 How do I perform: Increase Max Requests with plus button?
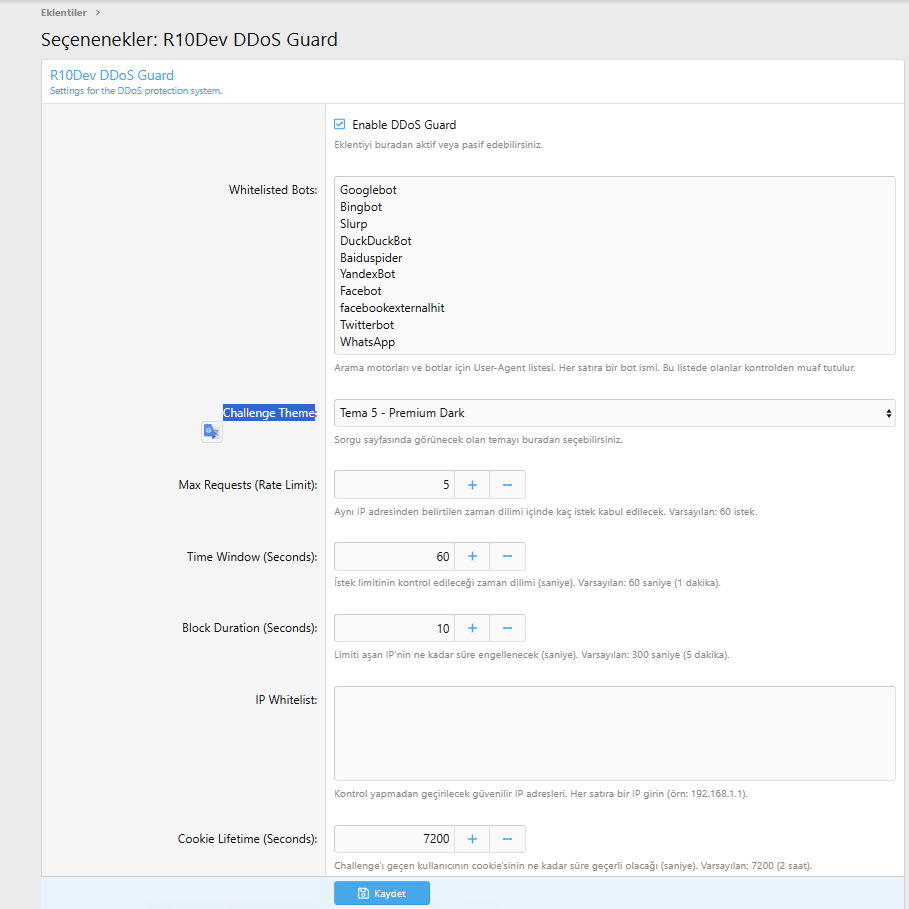coord(472,485)
